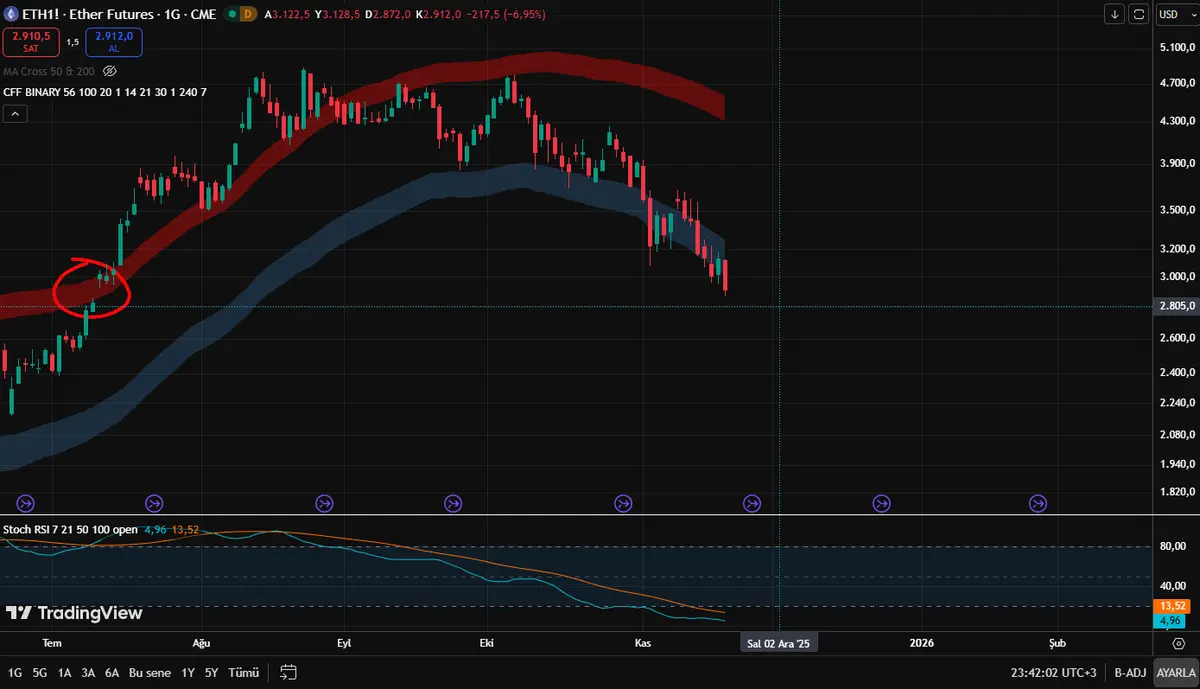This screenshot has width=1200, height=689.
Task: Select the 1A time range
Action: coord(65,672)
